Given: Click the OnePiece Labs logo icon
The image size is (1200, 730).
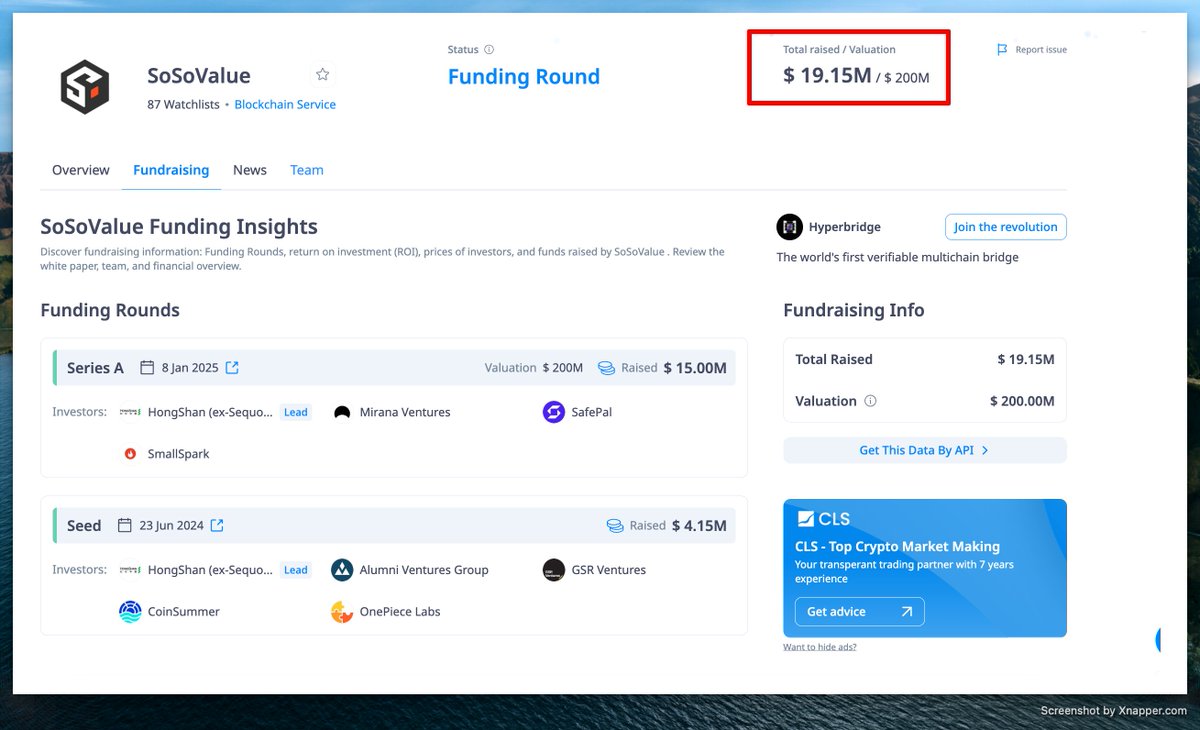Looking at the screenshot, I should click(x=342, y=611).
